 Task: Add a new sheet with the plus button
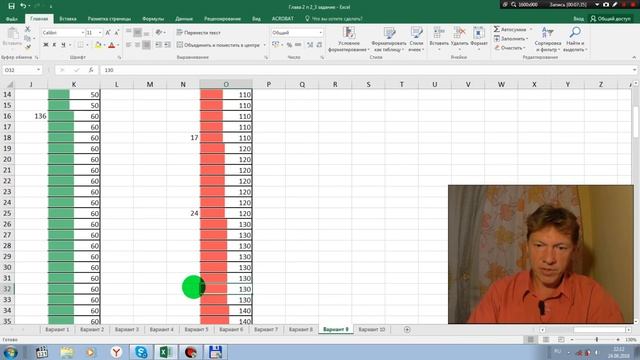click(x=407, y=329)
